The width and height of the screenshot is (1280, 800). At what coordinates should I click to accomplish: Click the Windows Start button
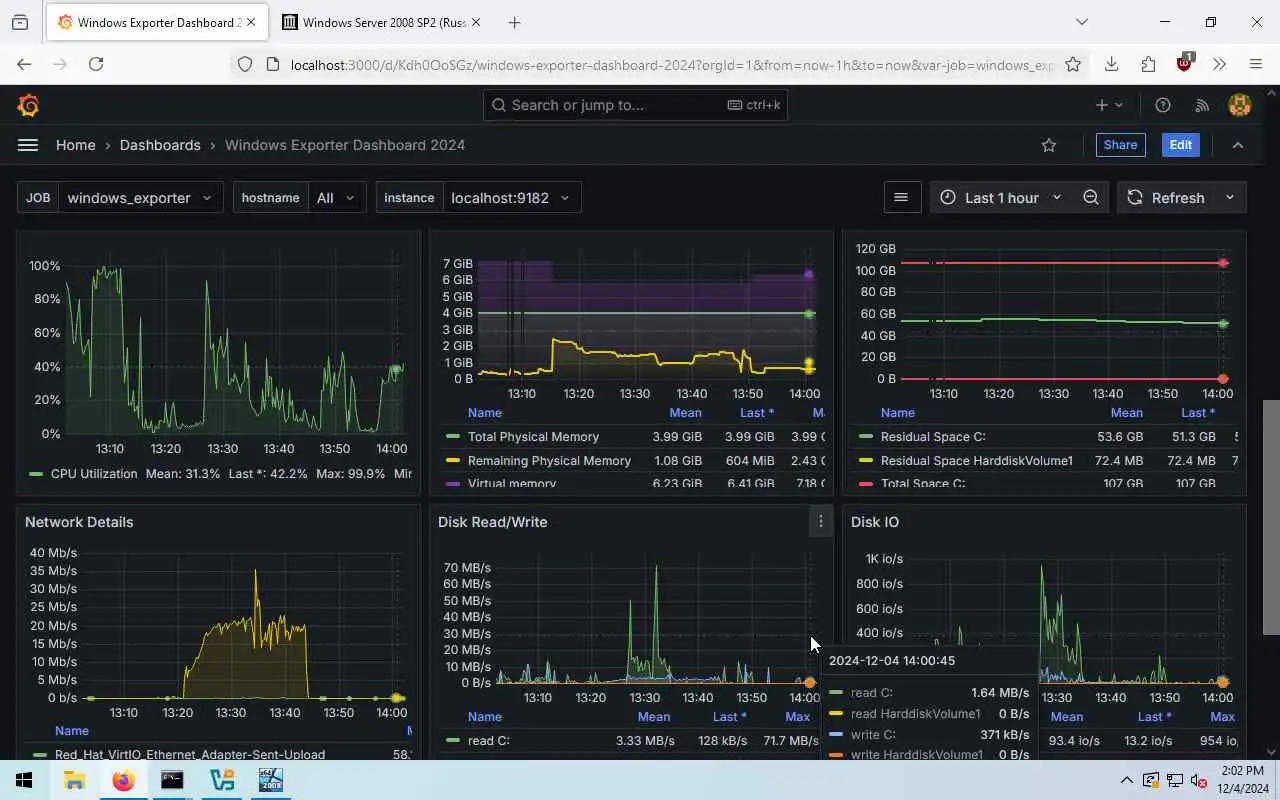(x=24, y=780)
